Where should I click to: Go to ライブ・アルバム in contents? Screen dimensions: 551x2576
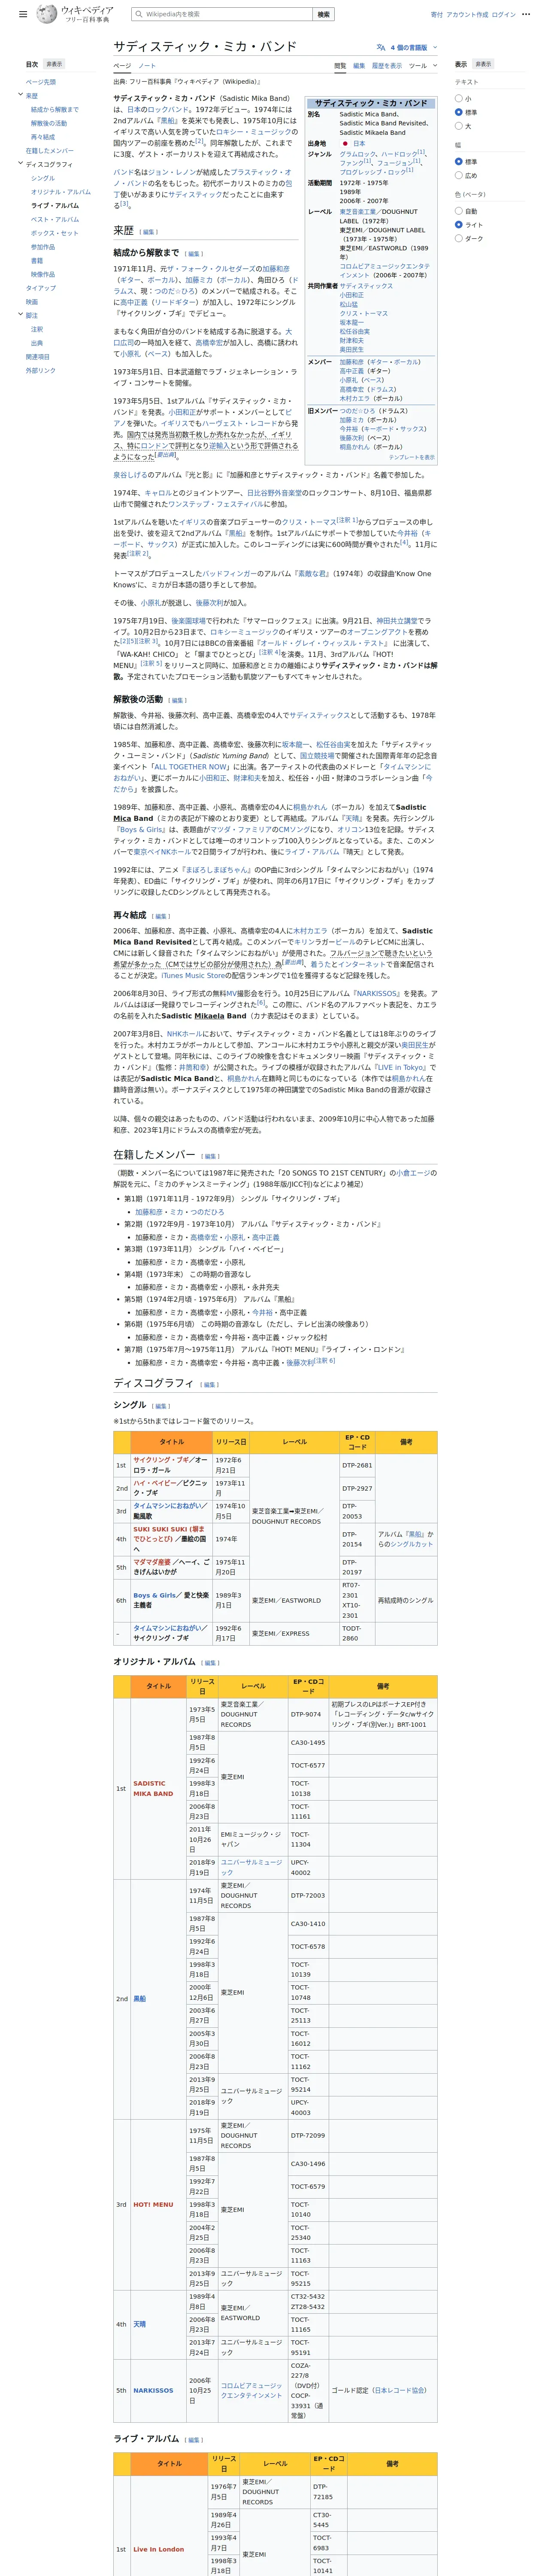[55, 206]
